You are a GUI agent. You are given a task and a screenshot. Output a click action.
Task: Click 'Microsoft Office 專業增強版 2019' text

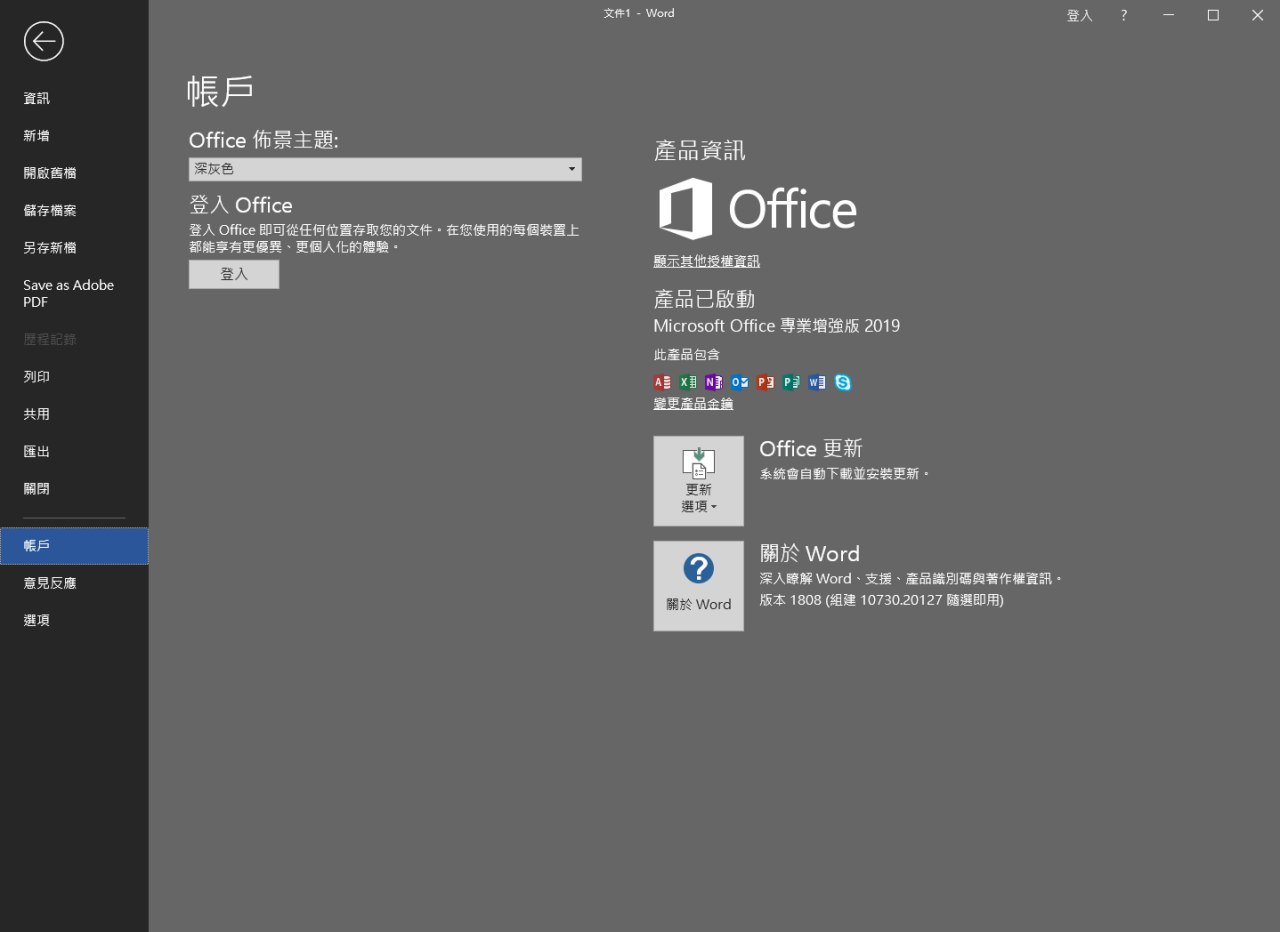[777, 326]
